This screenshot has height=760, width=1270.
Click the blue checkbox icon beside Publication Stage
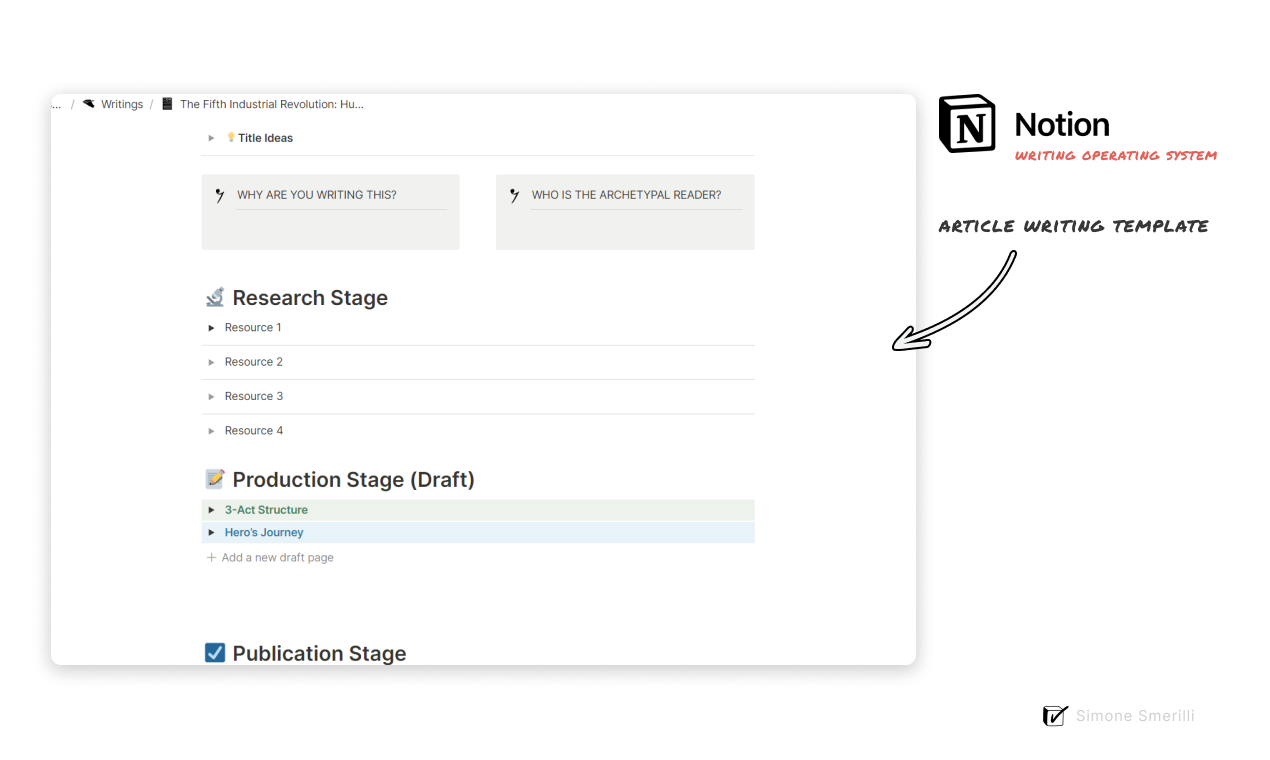[x=214, y=652]
